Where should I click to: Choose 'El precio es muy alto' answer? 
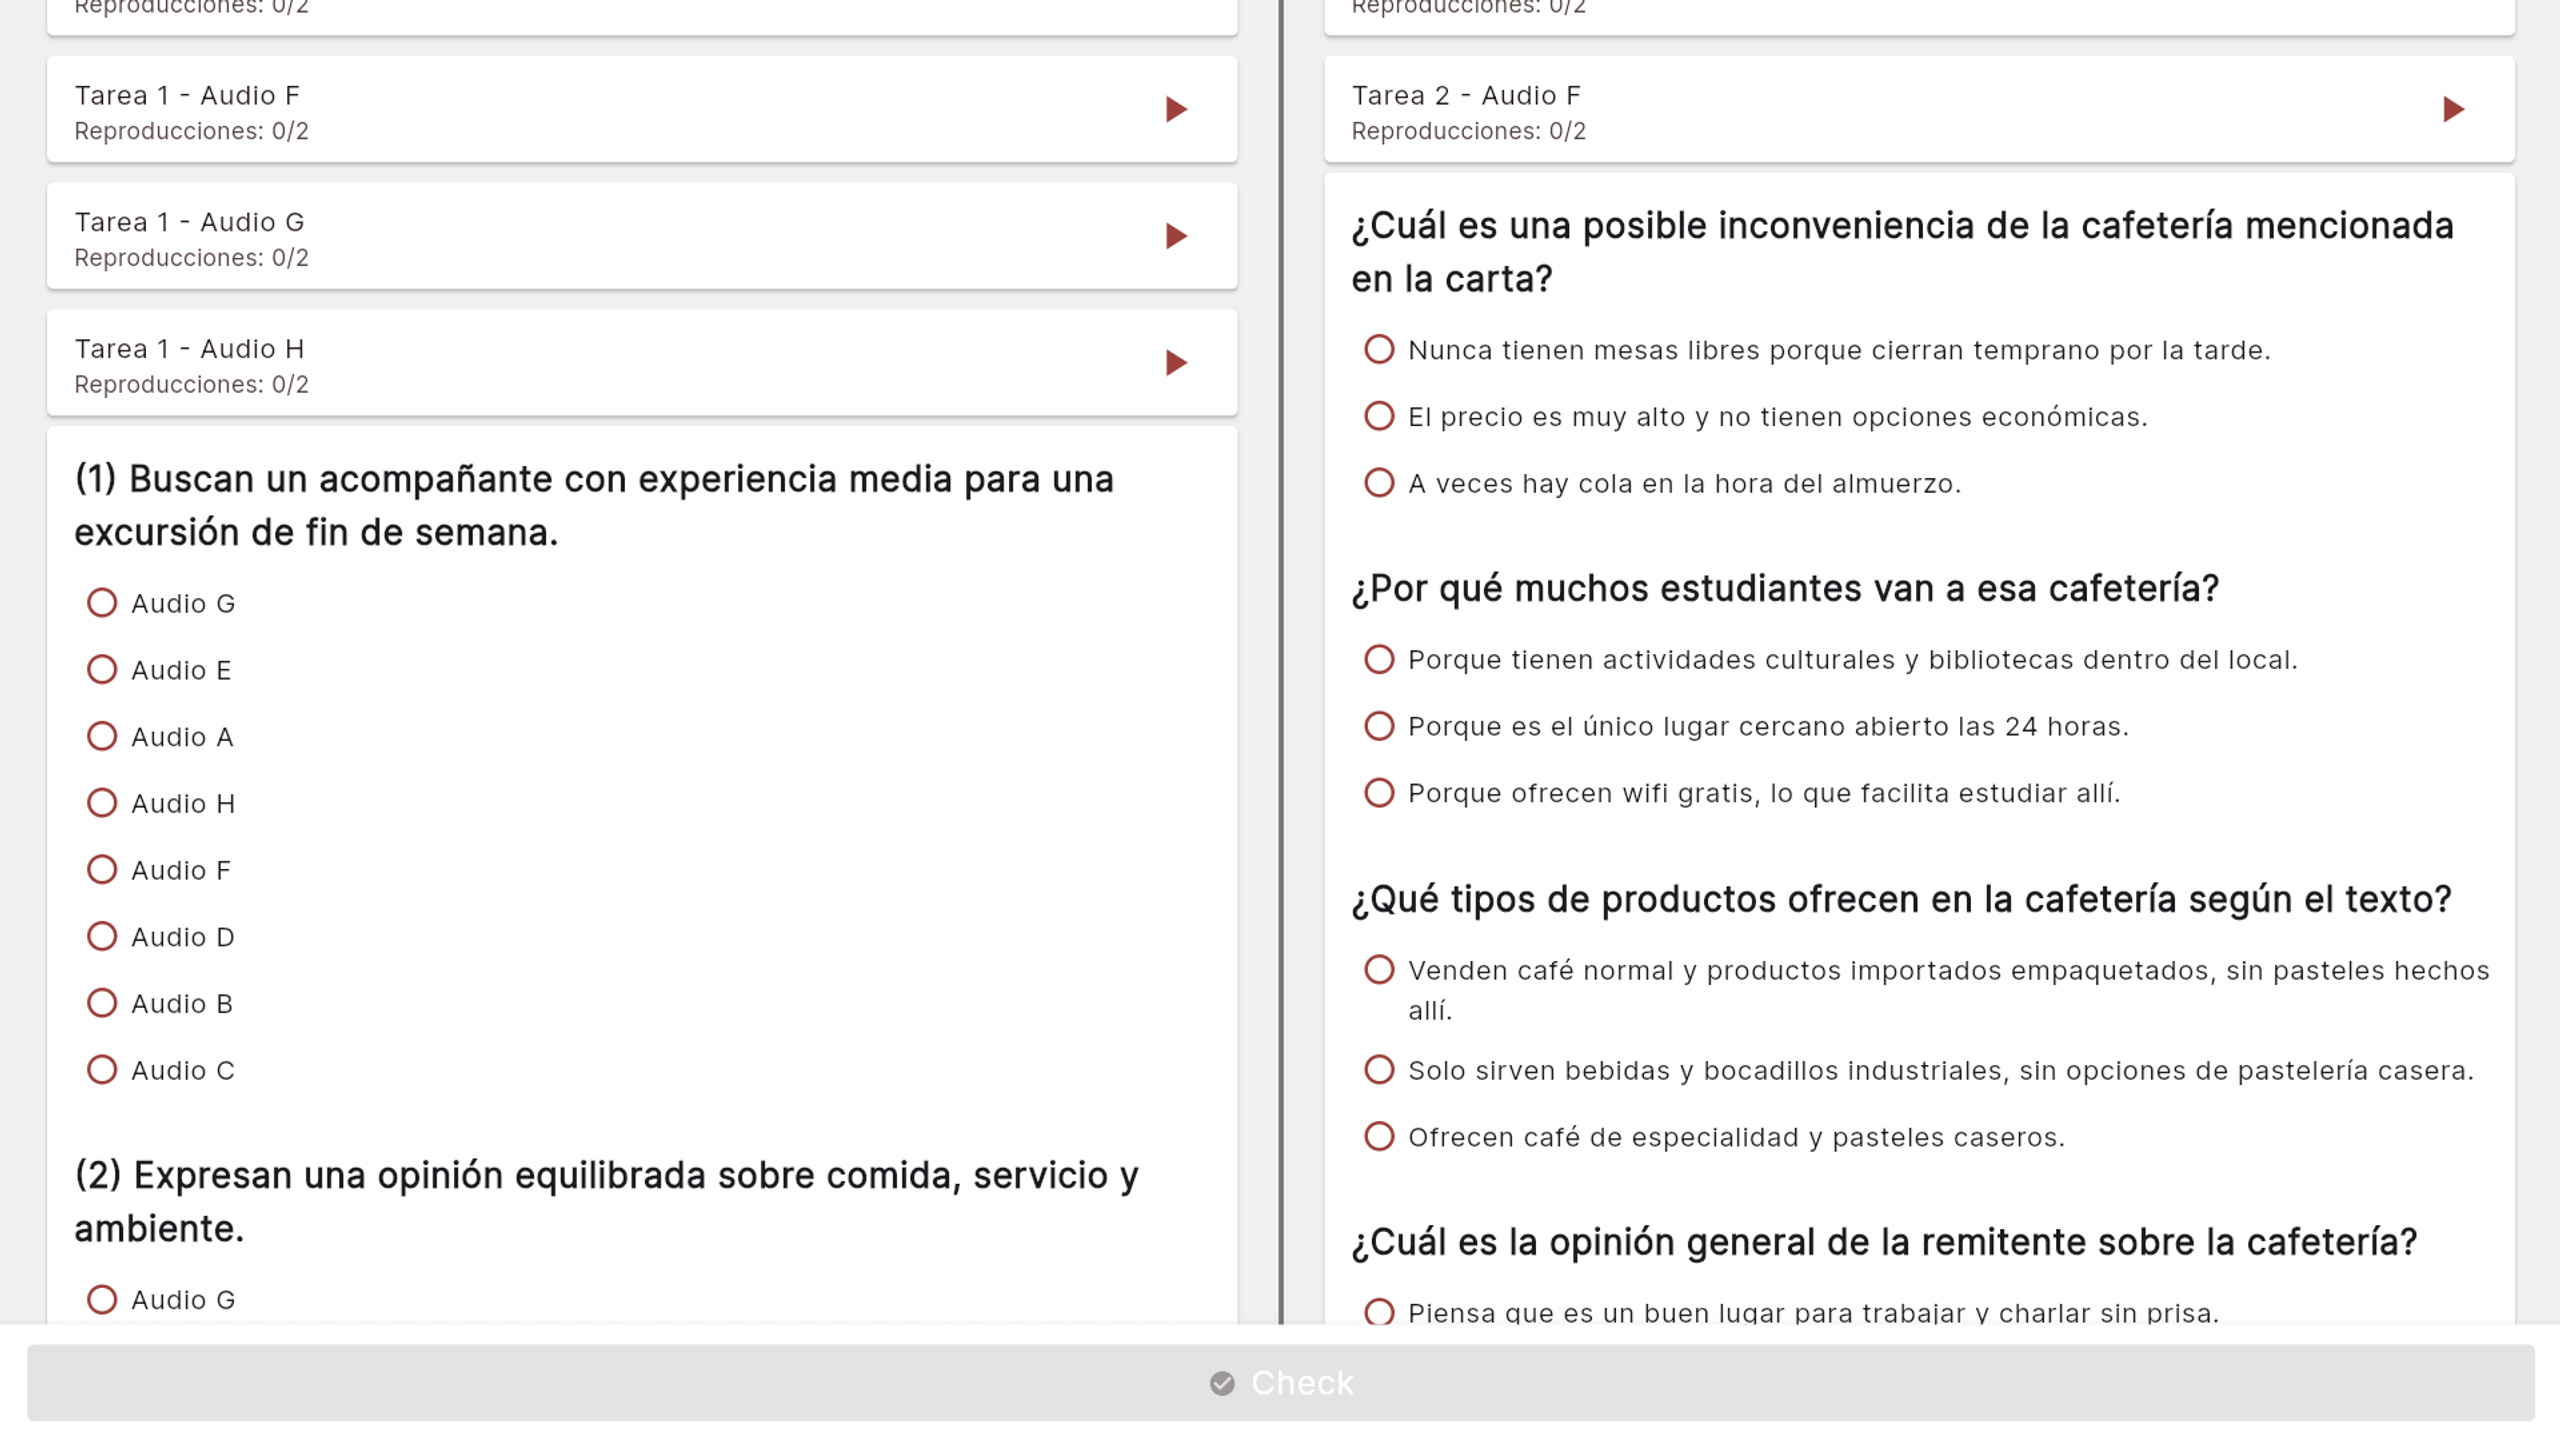[1379, 416]
